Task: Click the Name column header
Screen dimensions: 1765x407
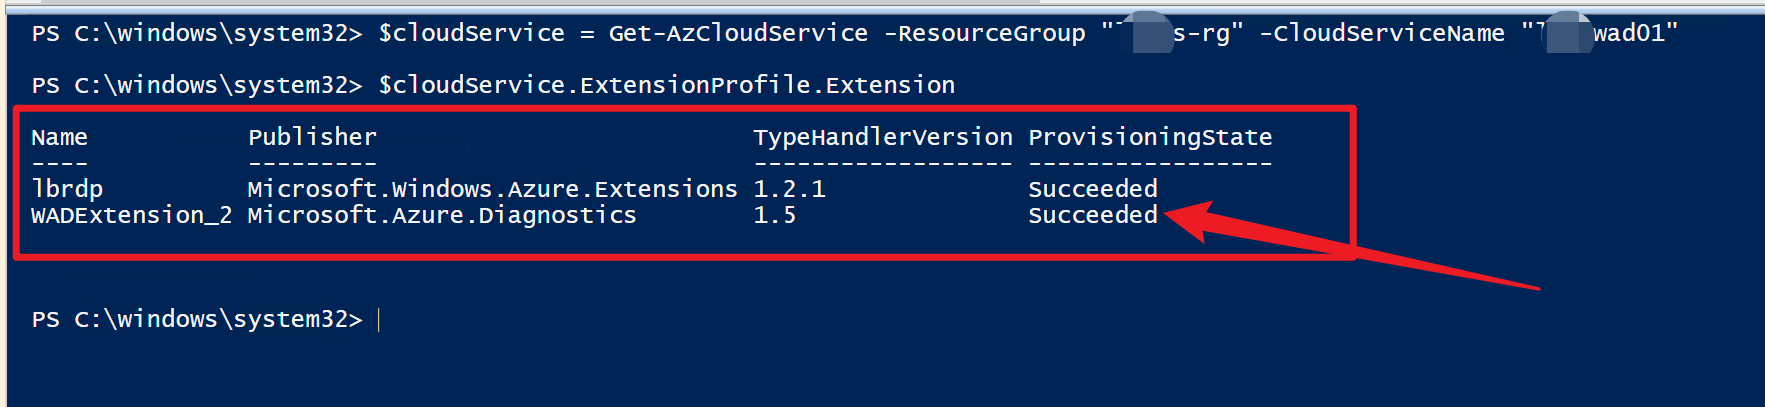Action: pos(59,137)
